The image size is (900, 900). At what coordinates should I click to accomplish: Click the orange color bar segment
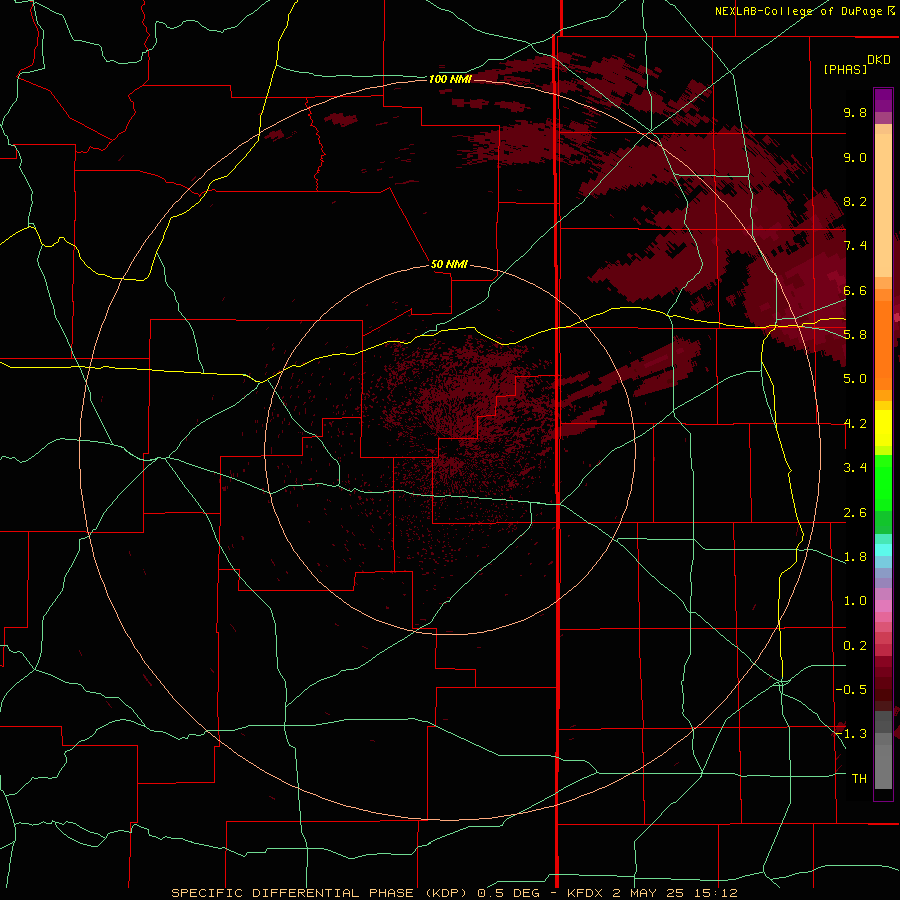pos(883,344)
